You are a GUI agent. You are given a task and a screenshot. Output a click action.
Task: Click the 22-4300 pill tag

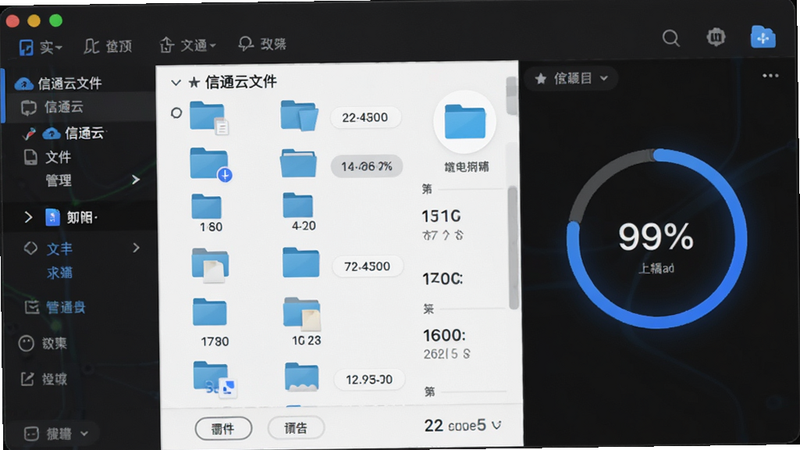[365, 117]
